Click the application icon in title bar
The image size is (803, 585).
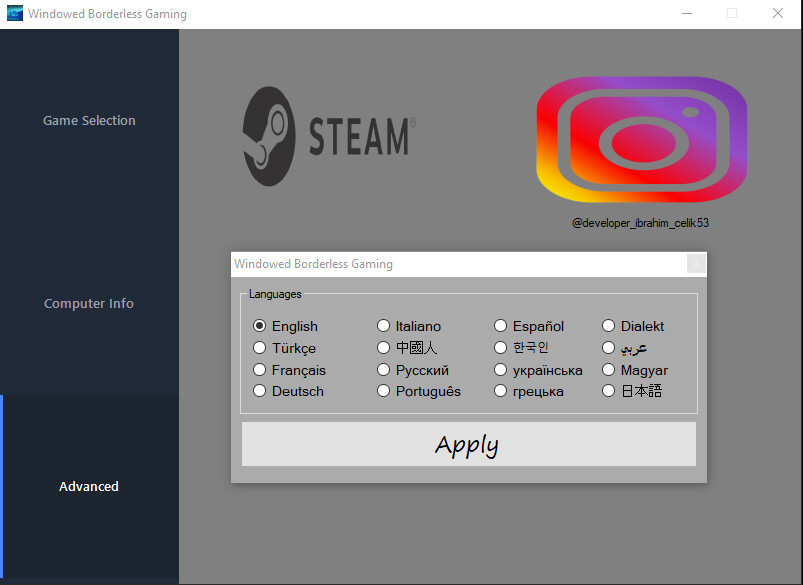tap(14, 13)
